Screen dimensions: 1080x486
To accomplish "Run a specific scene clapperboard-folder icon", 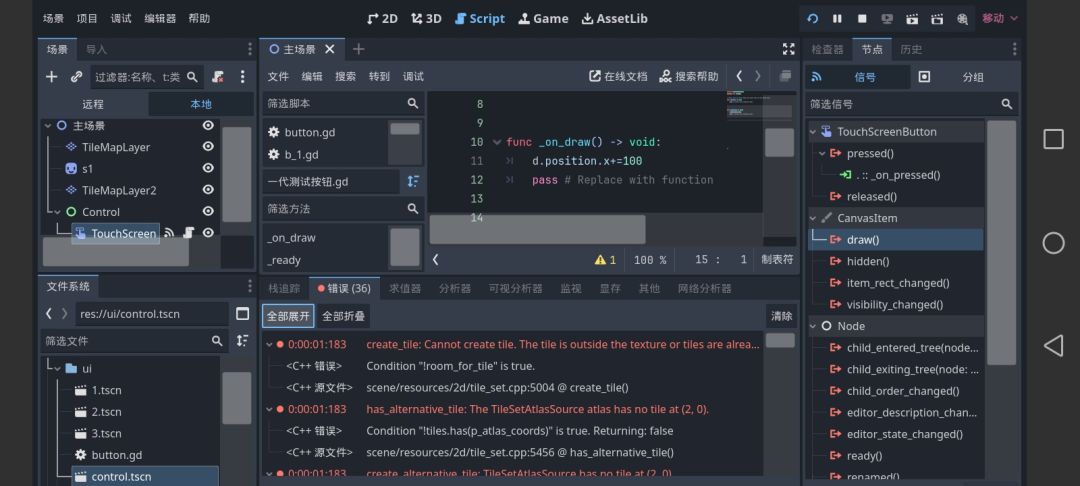I will [937, 19].
